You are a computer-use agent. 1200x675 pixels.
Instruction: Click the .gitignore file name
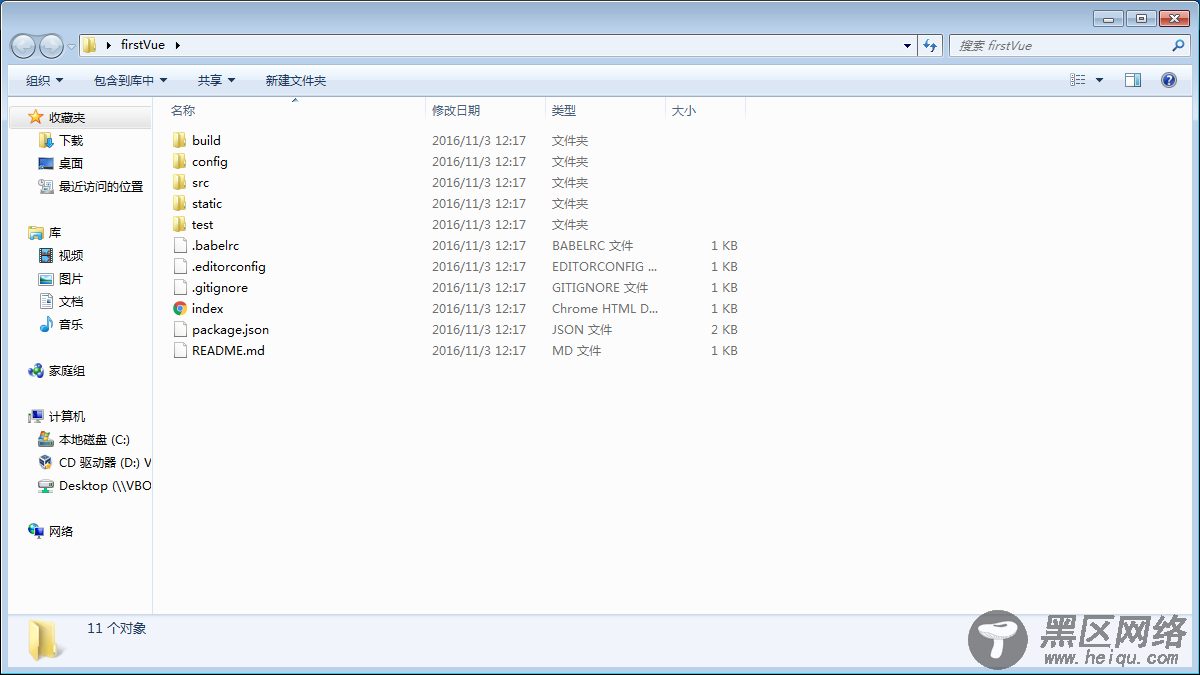220,288
